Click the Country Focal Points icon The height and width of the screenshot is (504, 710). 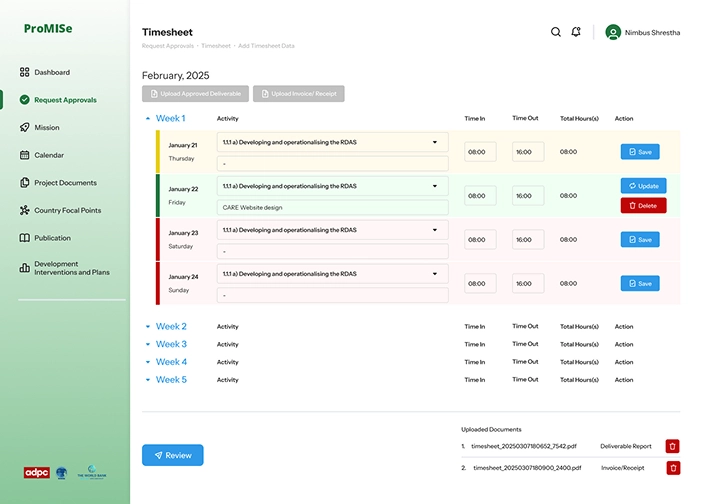[x=24, y=211]
